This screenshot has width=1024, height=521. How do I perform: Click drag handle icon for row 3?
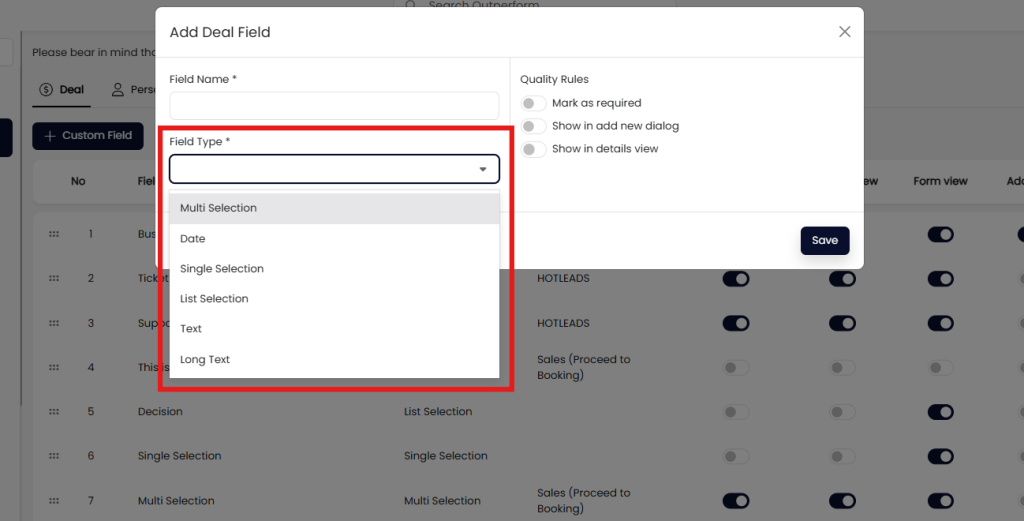click(x=54, y=323)
